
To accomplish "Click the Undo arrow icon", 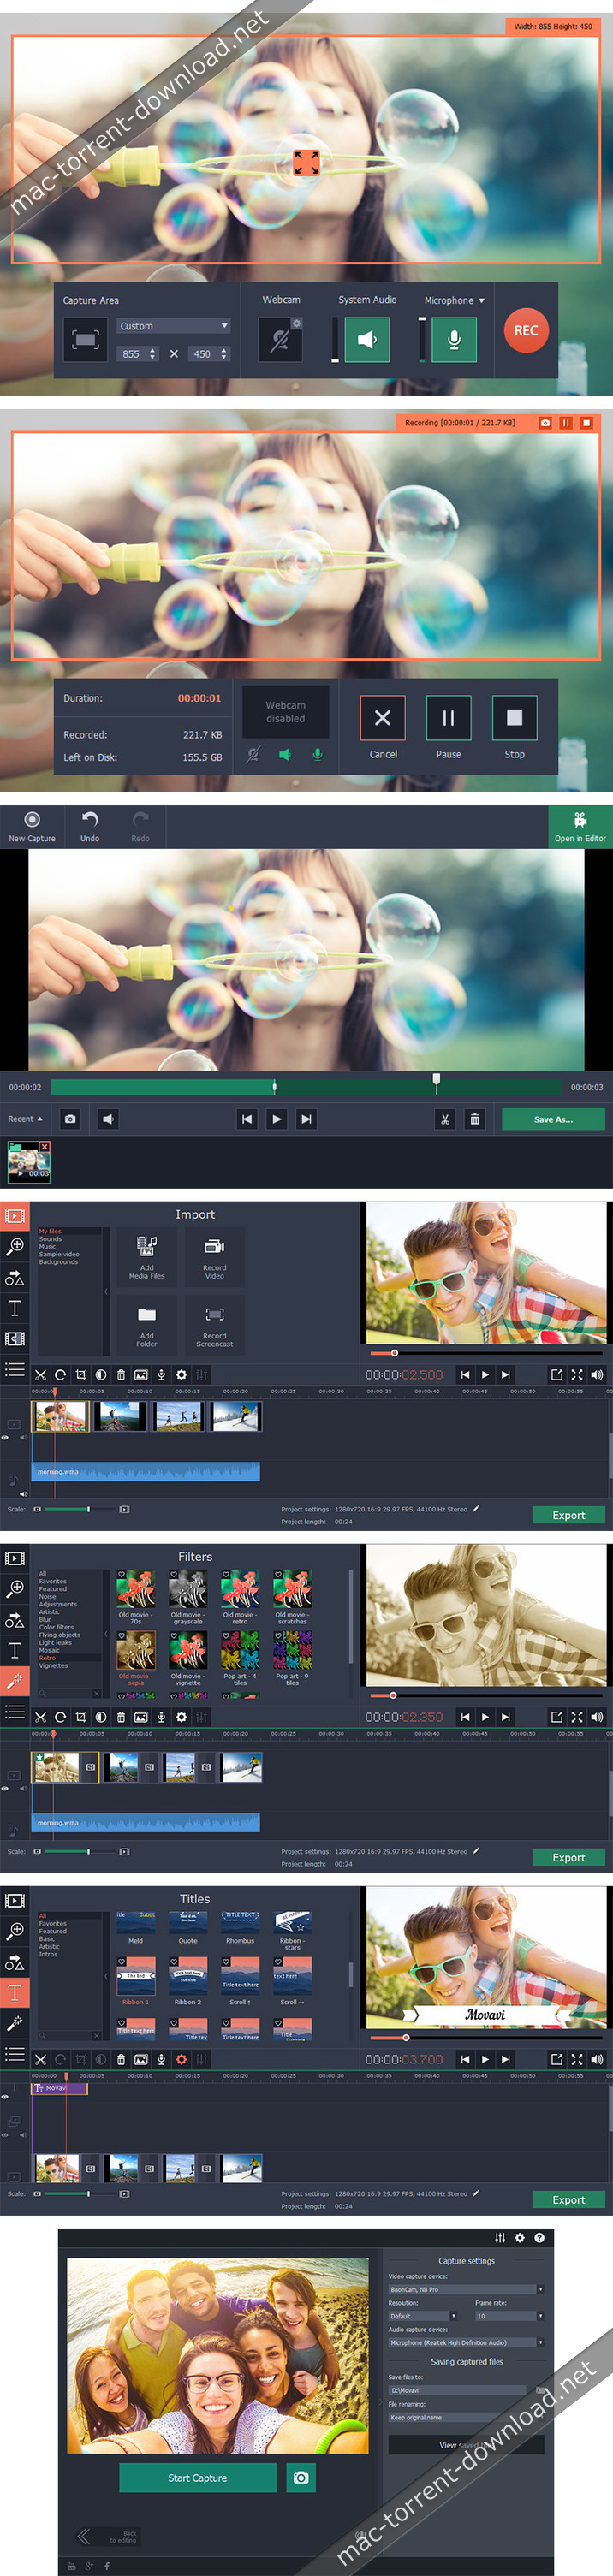I will (90, 820).
